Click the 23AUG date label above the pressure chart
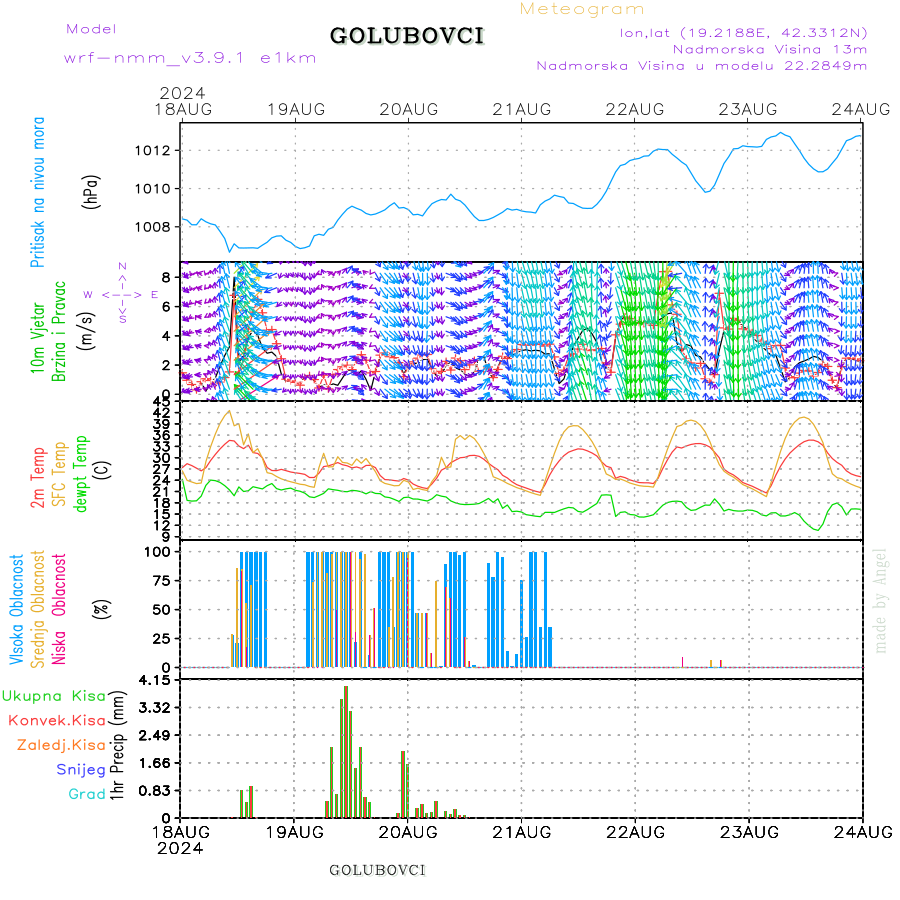Image resolution: width=900 pixels, height=900 pixels. tap(748, 109)
